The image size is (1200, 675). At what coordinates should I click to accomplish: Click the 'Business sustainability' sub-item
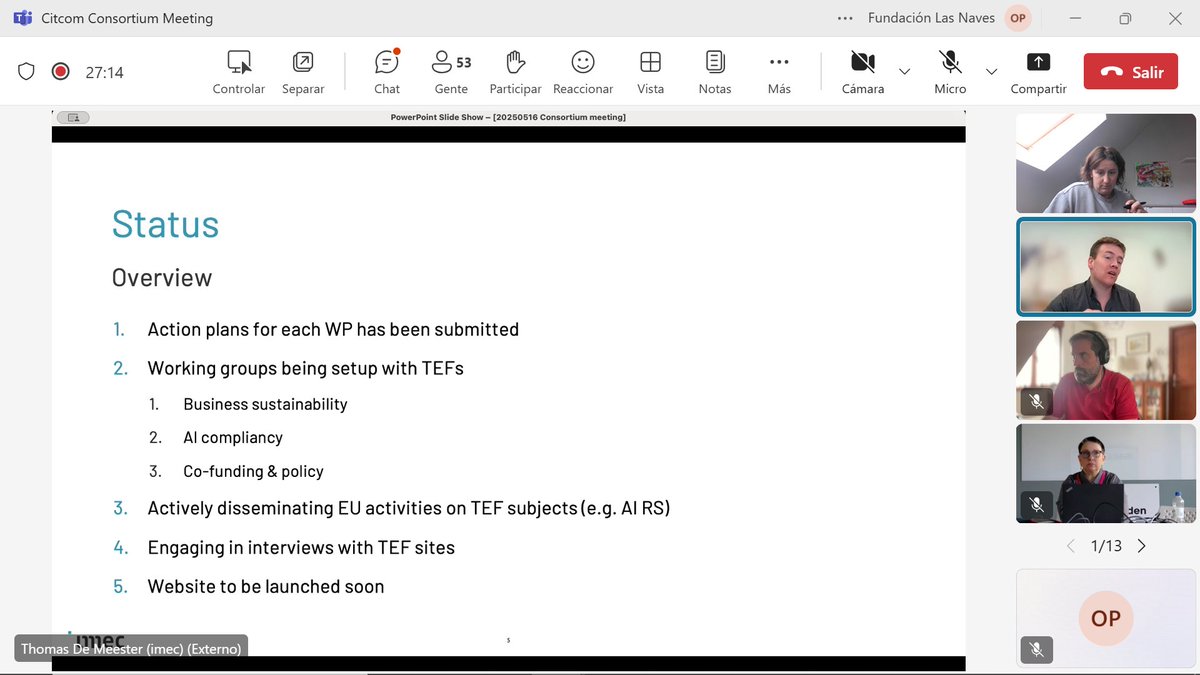click(265, 404)
